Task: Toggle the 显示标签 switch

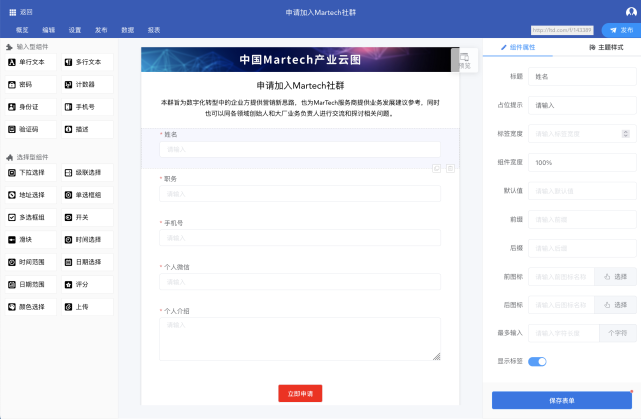Action: coord(538,361)
